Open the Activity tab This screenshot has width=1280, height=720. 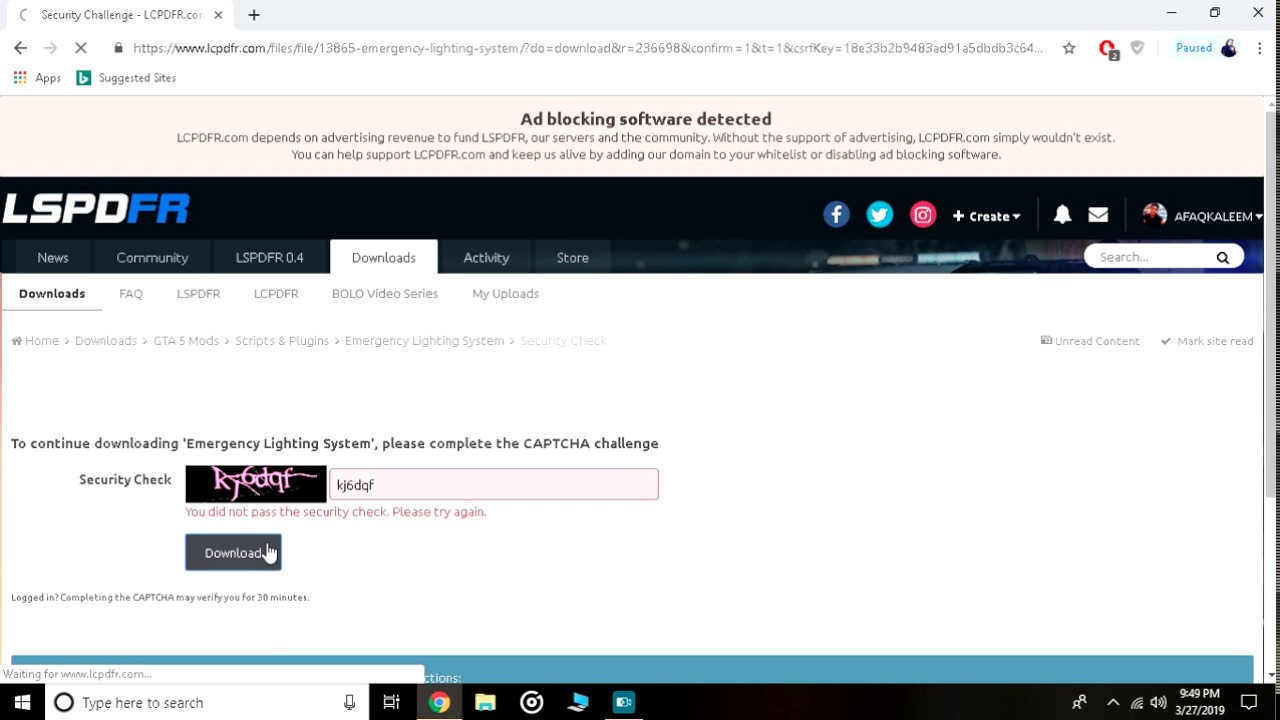click(x=486, y=258)
